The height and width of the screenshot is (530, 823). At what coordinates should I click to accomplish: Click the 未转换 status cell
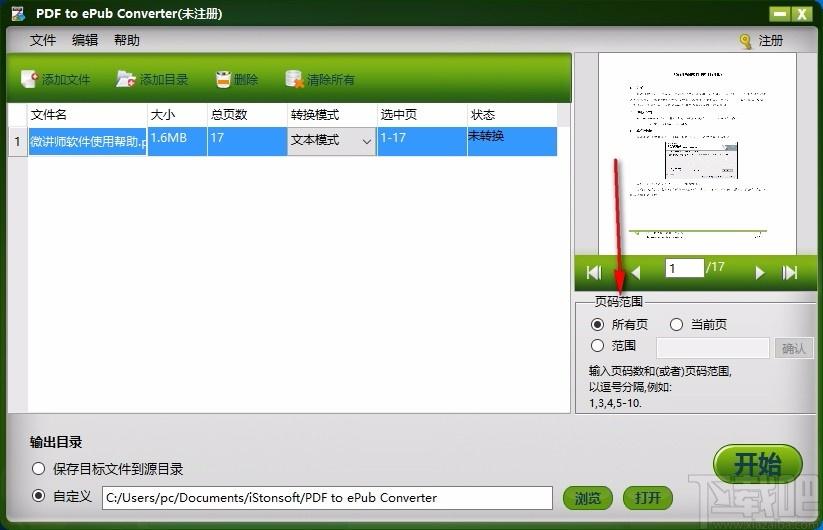tap(512, 142)
